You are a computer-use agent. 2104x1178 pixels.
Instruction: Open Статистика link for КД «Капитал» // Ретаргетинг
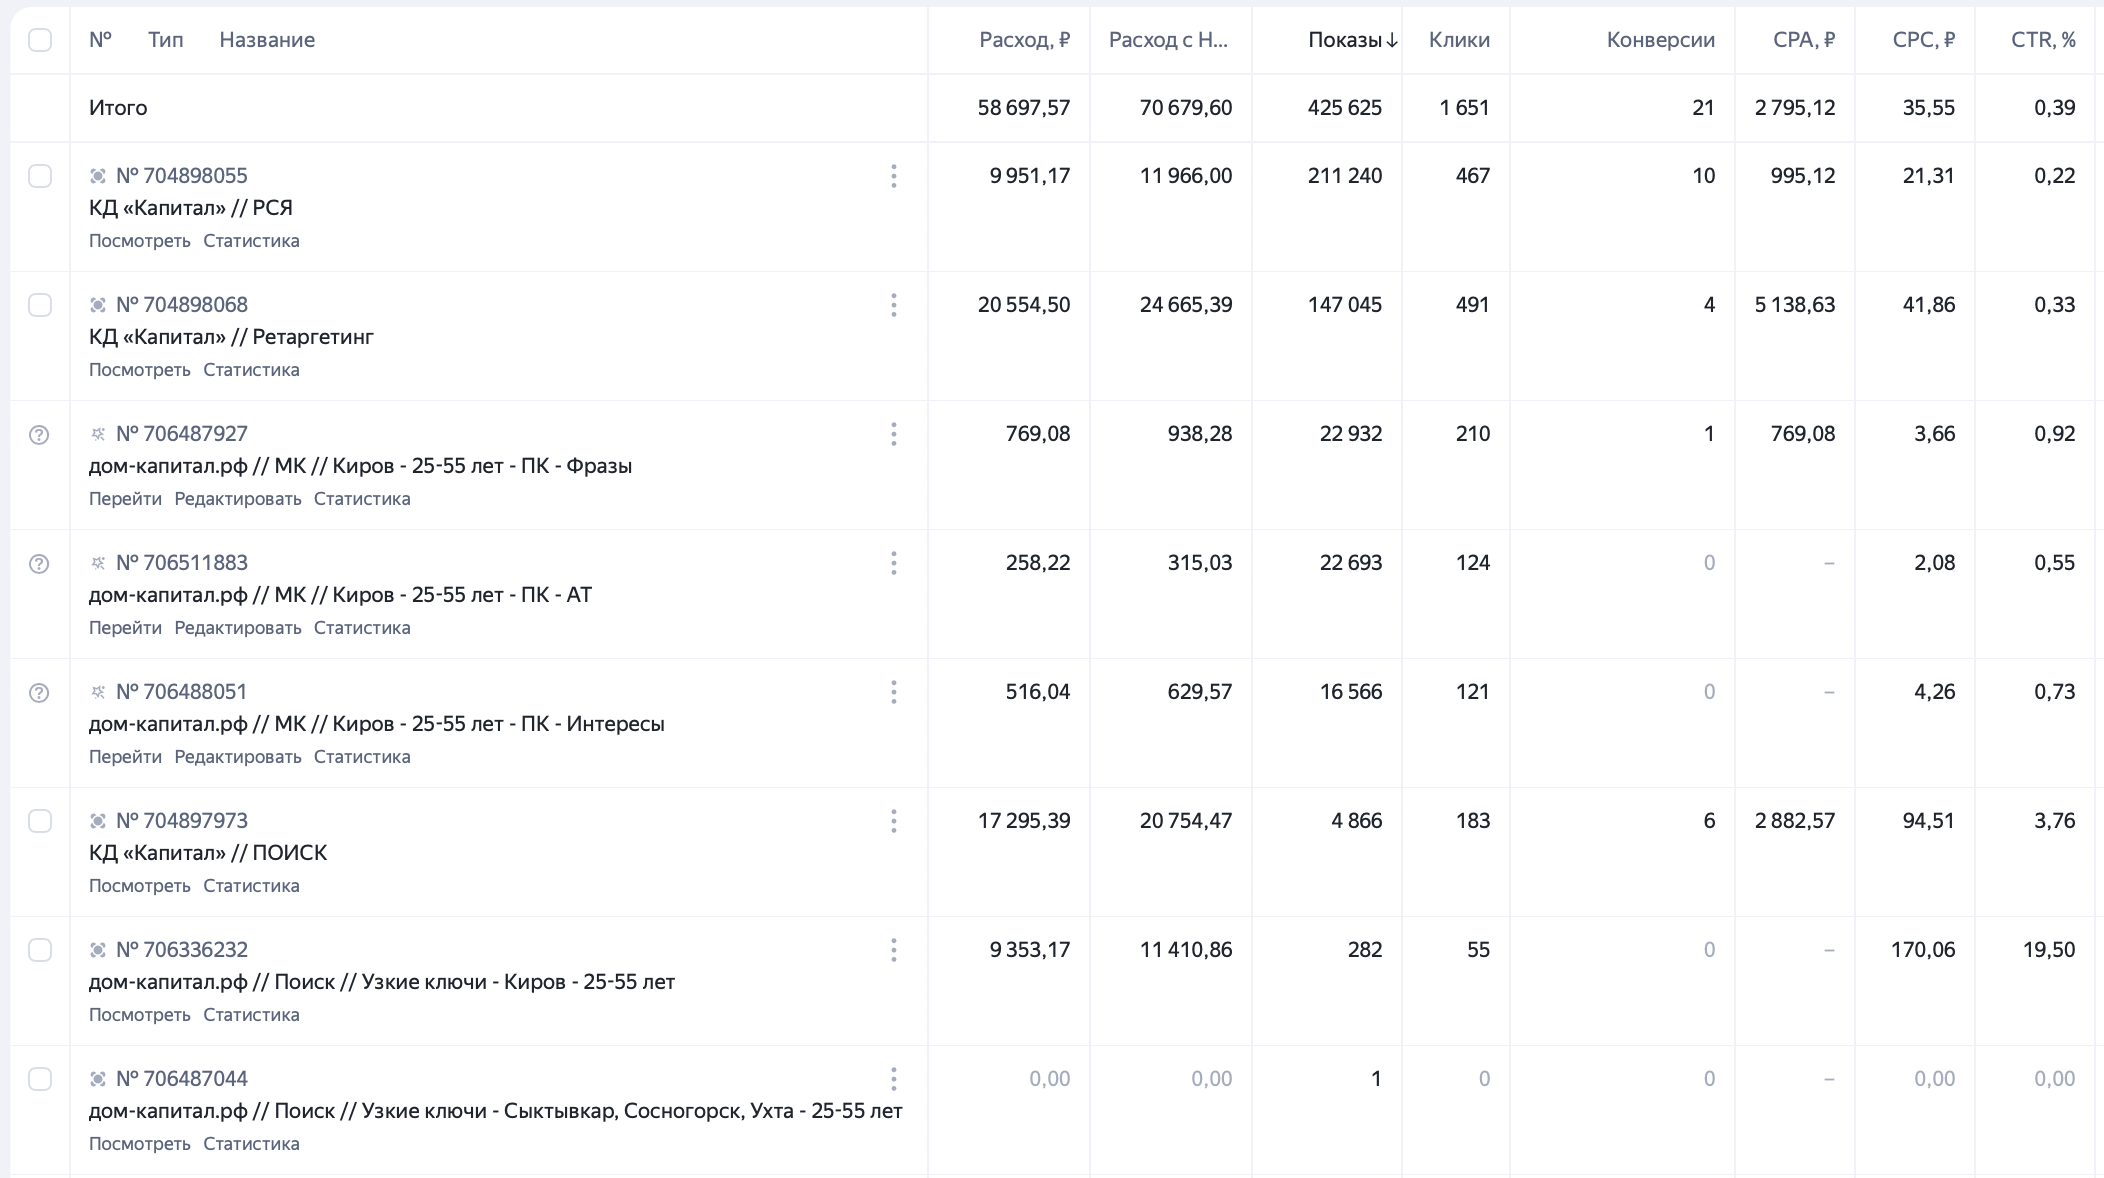tap(251, 370)
